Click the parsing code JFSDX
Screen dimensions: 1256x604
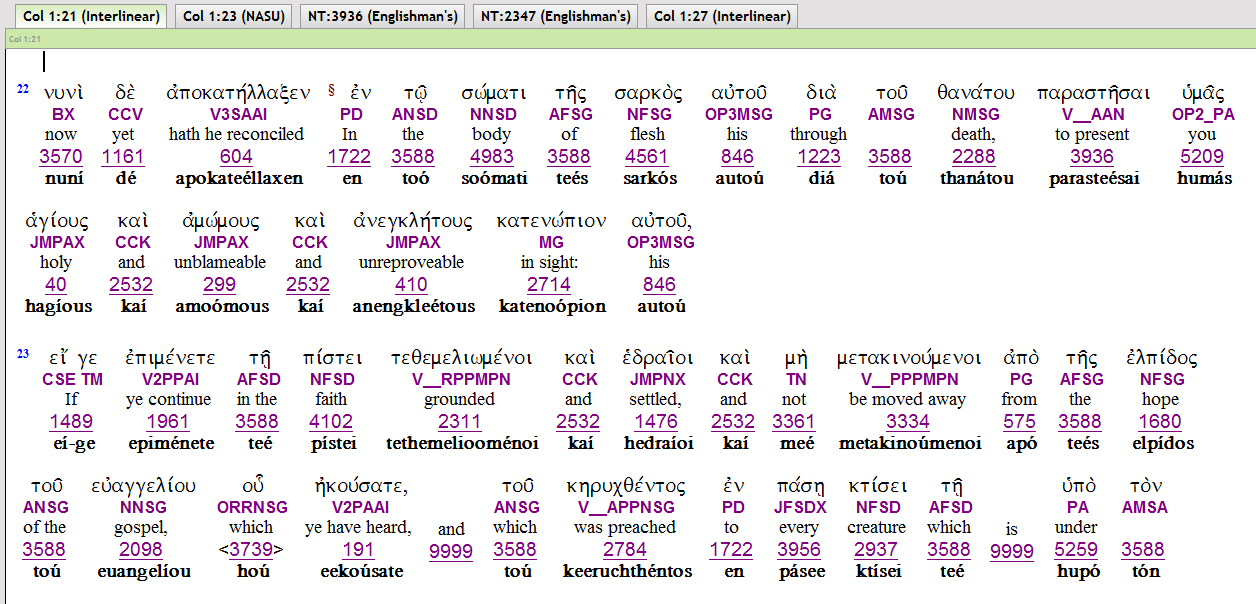[799, 507]
